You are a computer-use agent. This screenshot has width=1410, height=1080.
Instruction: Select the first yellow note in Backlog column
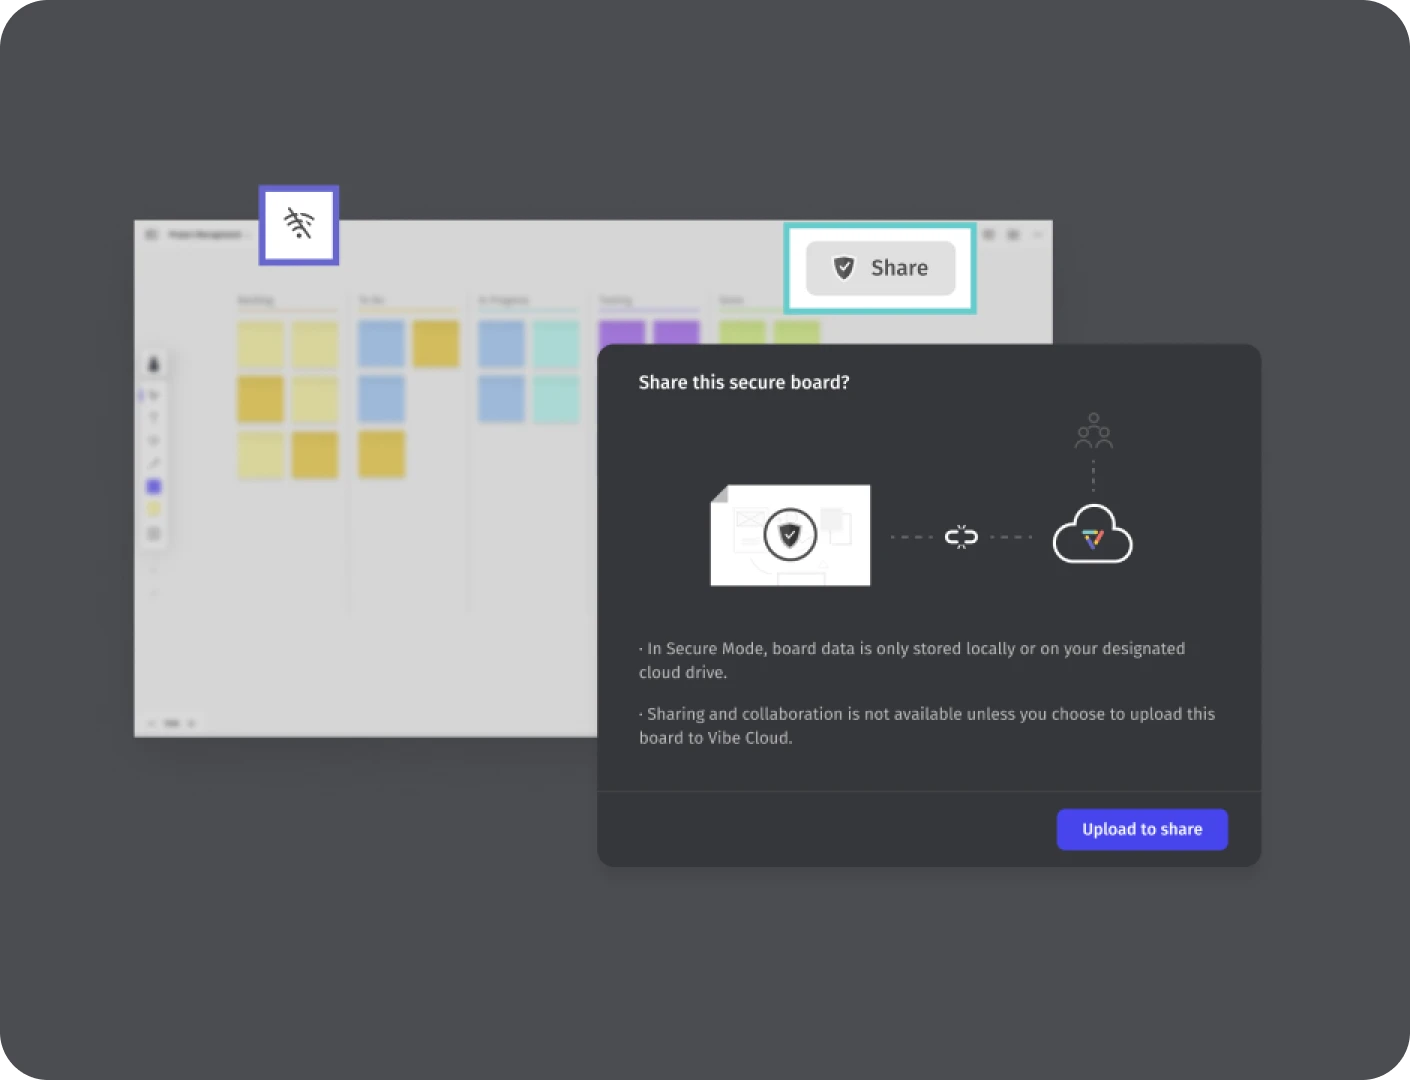[x=260, y=343]
